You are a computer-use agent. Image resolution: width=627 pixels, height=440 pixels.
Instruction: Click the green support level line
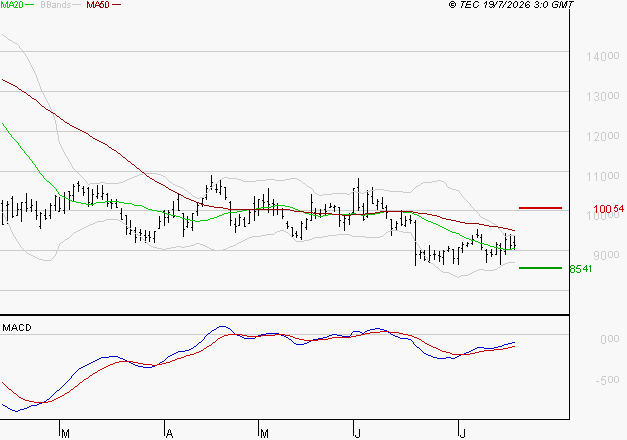click(x=540, y=268)
